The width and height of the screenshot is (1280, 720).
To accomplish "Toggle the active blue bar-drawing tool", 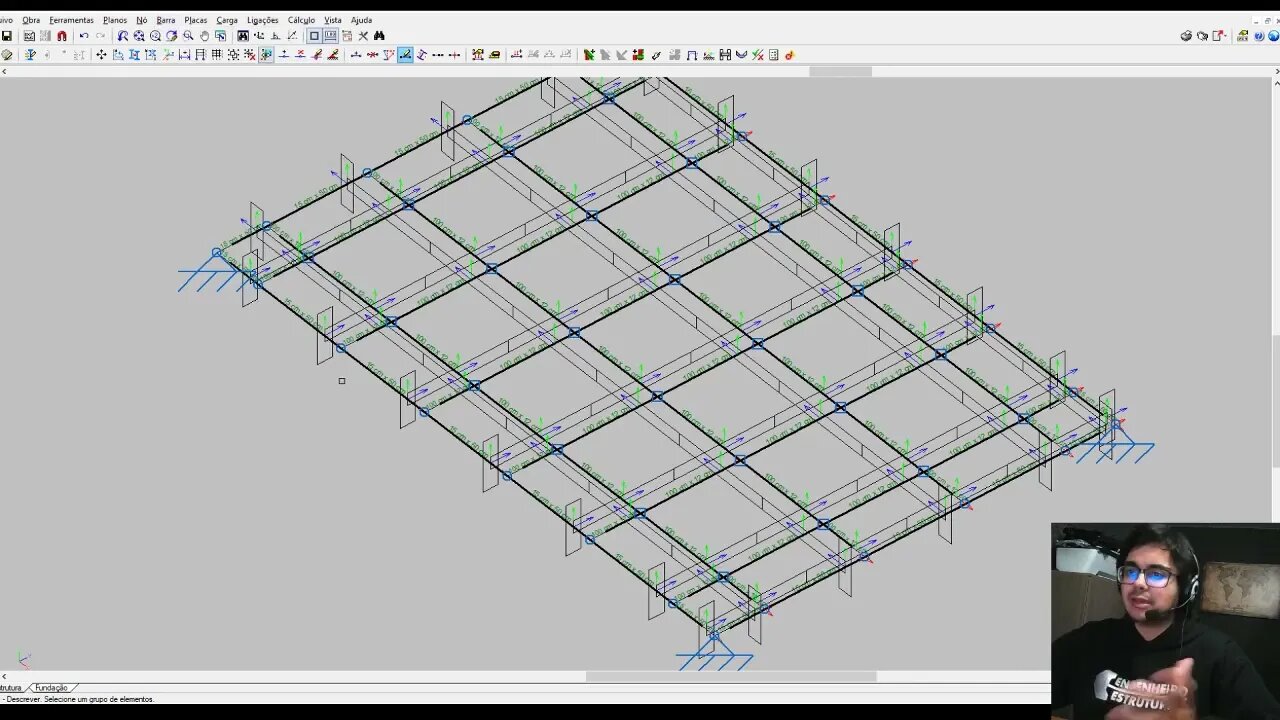I will click(405, 55).
